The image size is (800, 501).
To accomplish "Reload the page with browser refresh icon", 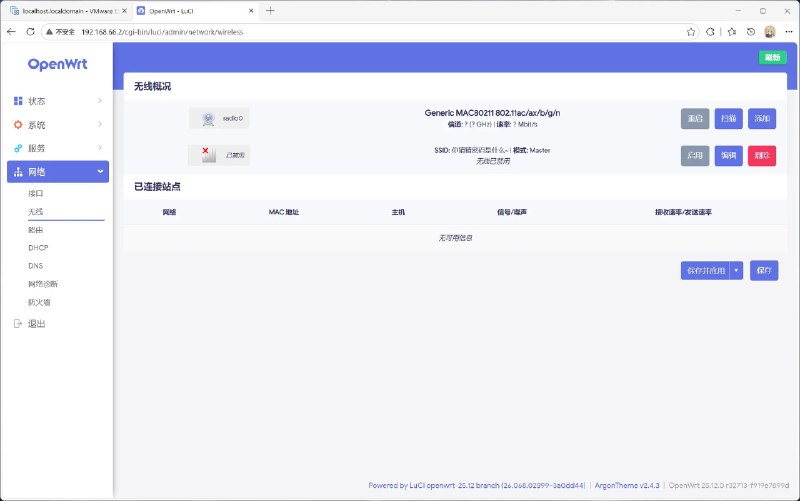I will click(x=30, y=32).
